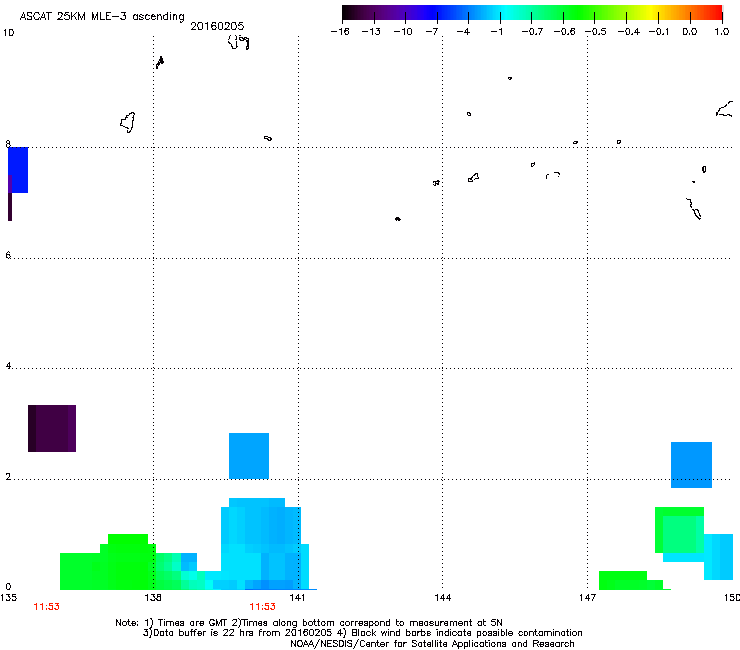740x650 pixels.
Task: Click the dark purple data block near latitude 3
Action: point(52,429)
